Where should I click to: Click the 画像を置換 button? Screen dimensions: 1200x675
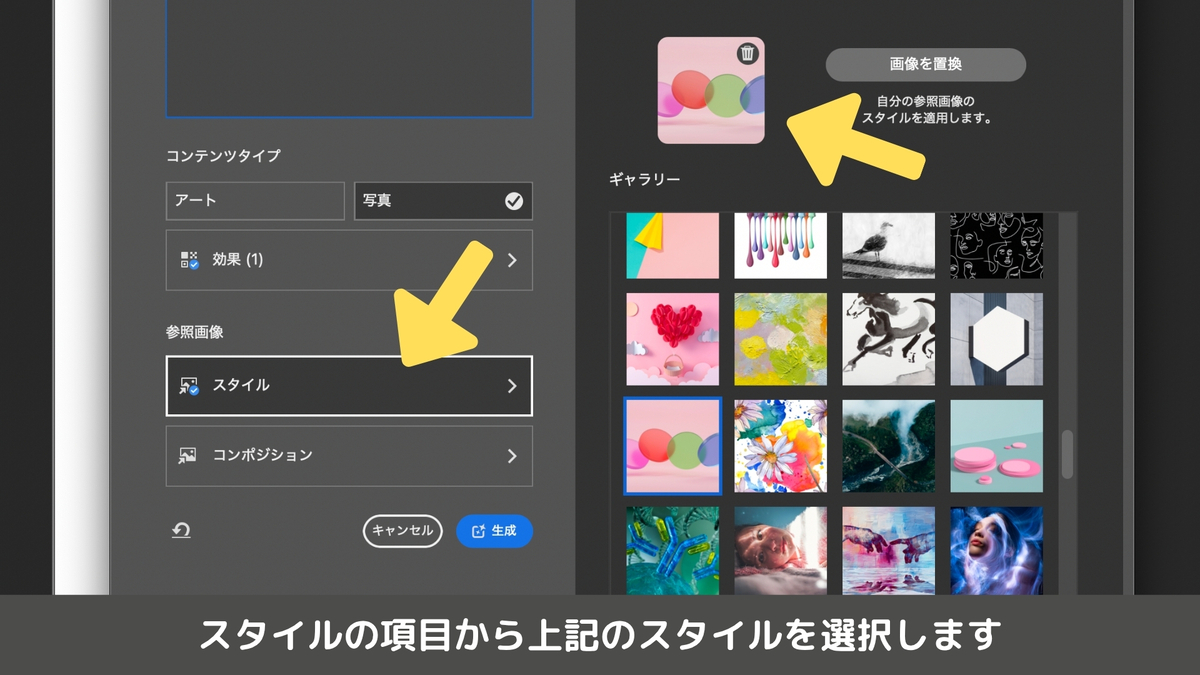(926, 64)
